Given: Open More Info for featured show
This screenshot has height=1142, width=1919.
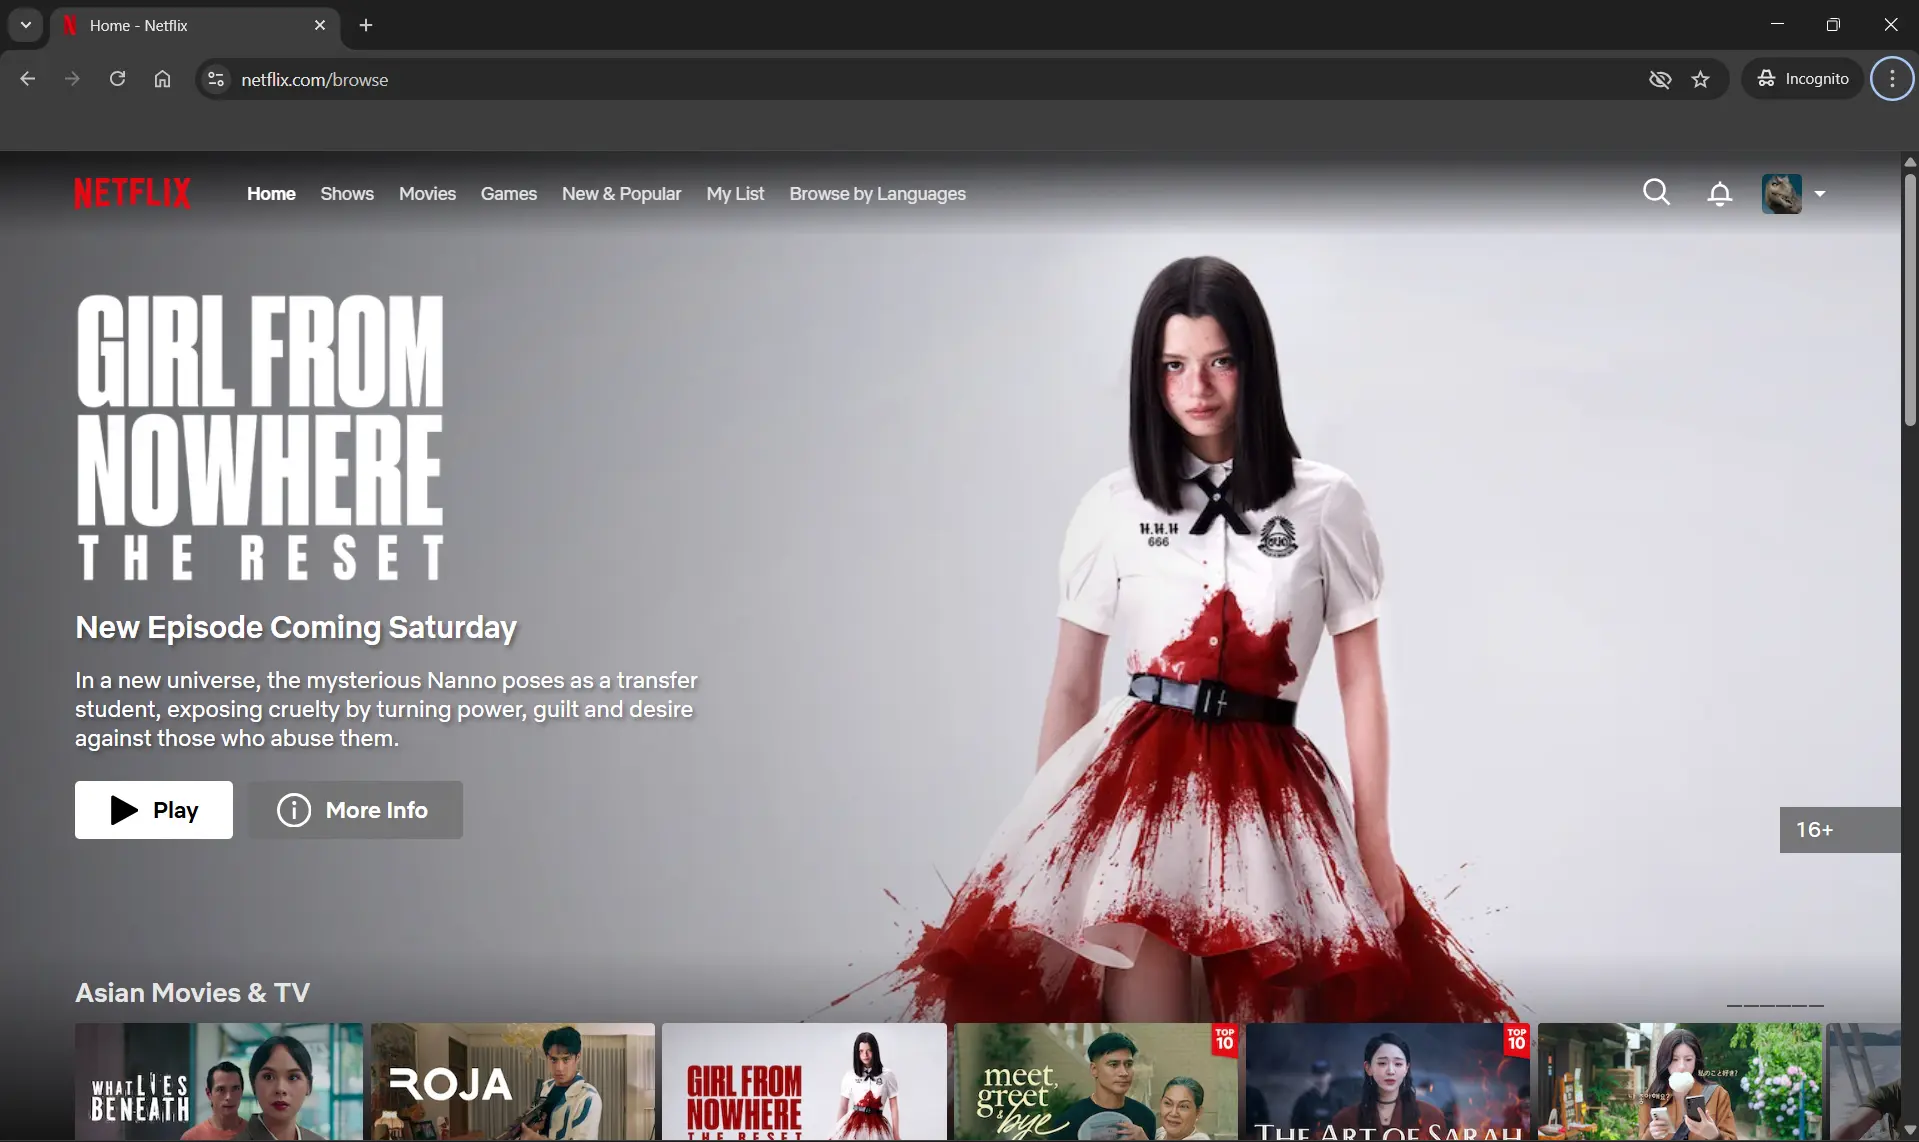Looking at the screenshot, I should click(x=355, y=810).
